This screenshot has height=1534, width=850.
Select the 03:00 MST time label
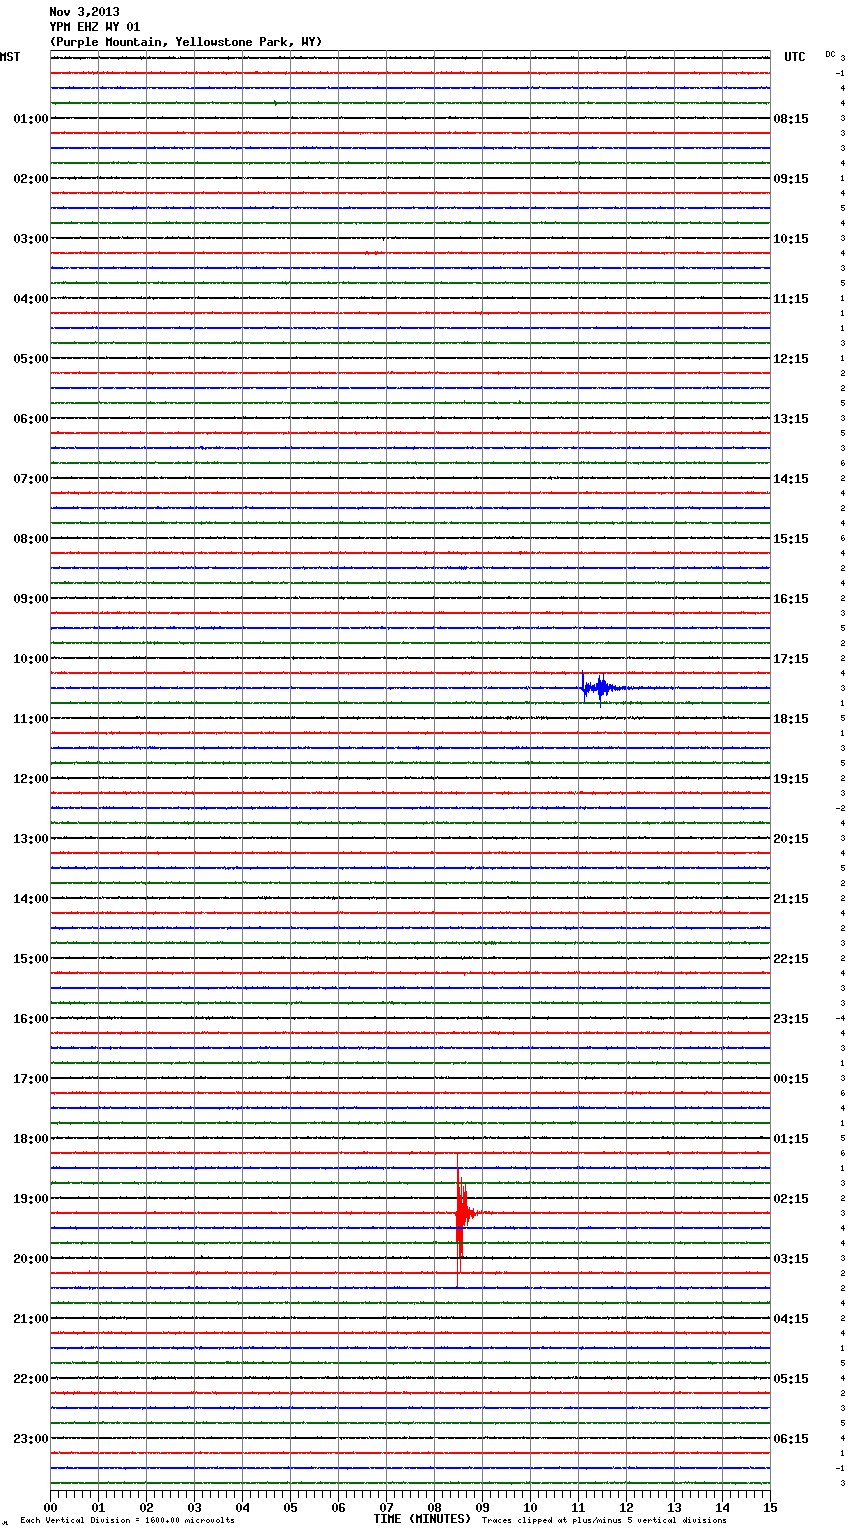pyautogui.click(x=31, y=239)
